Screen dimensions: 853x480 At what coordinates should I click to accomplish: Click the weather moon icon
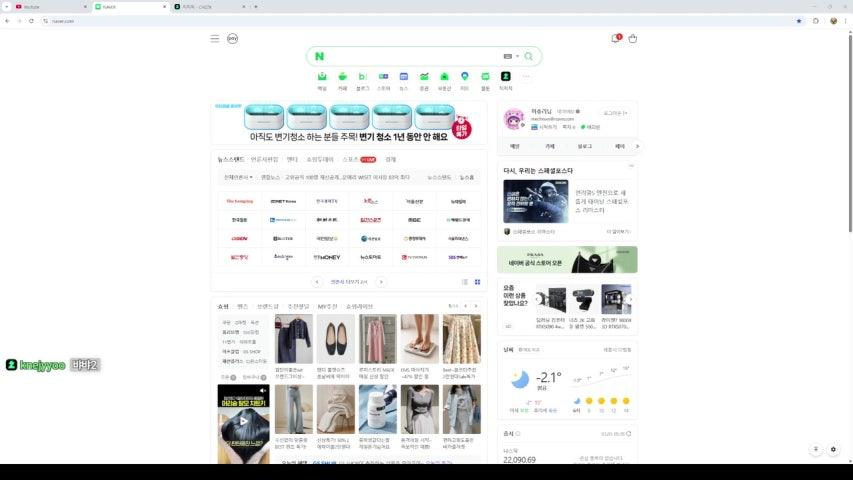click(x=520, y=379)
